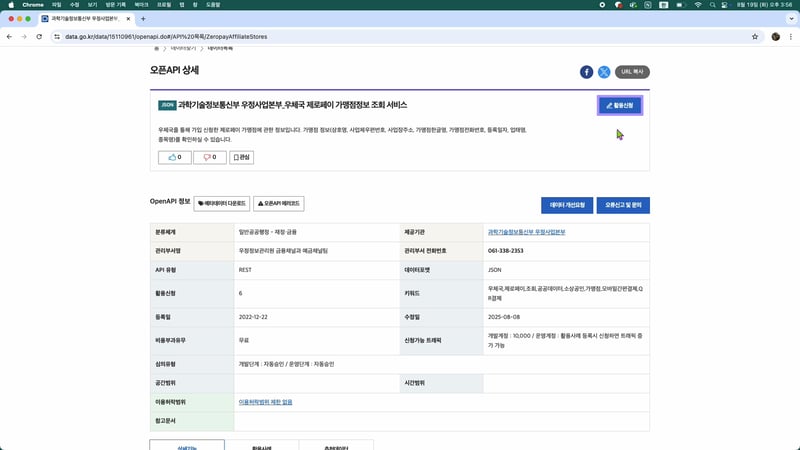Click the 활용신청 apply button
This screenshot has height=450, width=800.
(x=620, y=106)
